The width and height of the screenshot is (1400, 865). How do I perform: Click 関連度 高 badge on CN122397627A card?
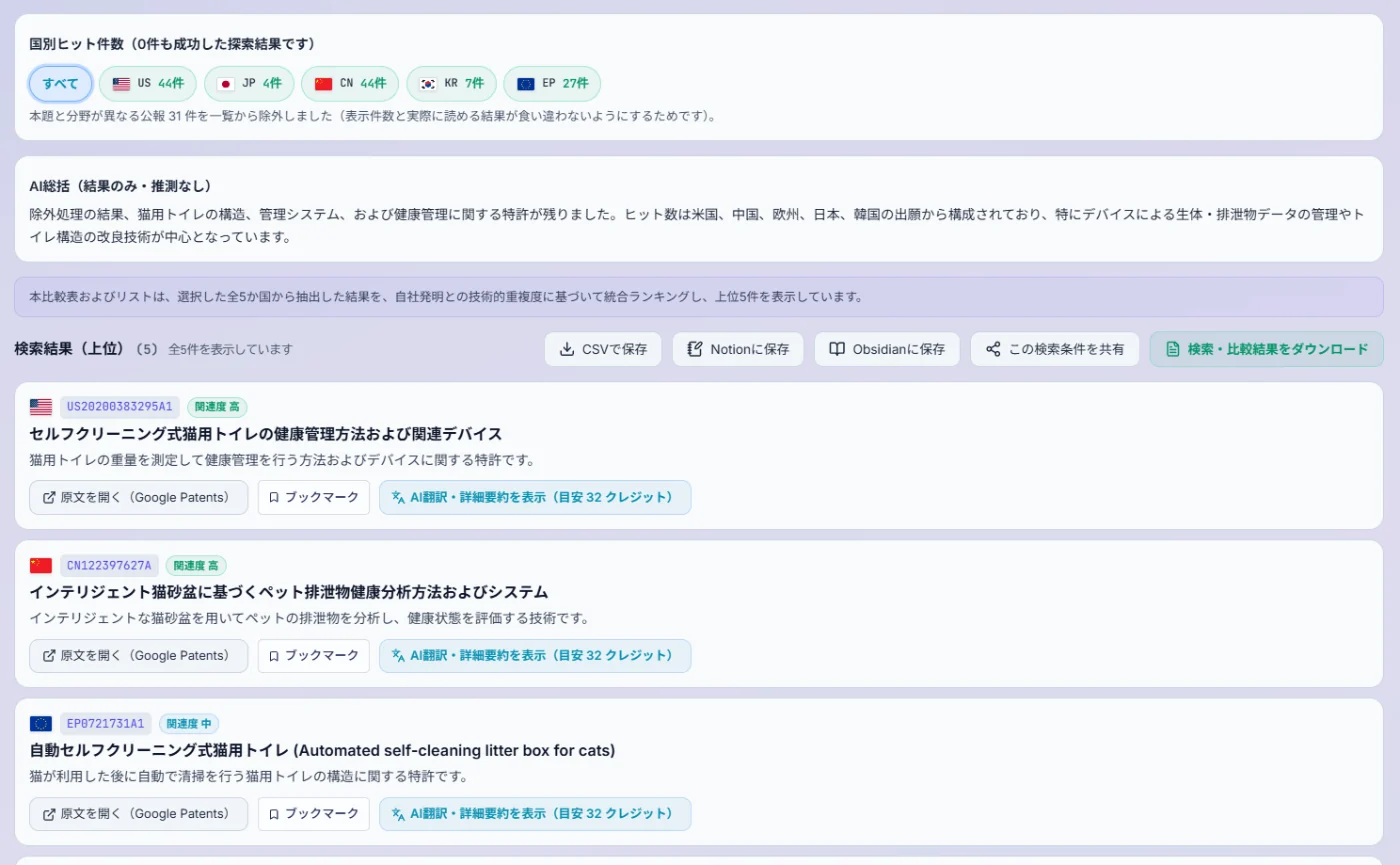pos(195,565)
